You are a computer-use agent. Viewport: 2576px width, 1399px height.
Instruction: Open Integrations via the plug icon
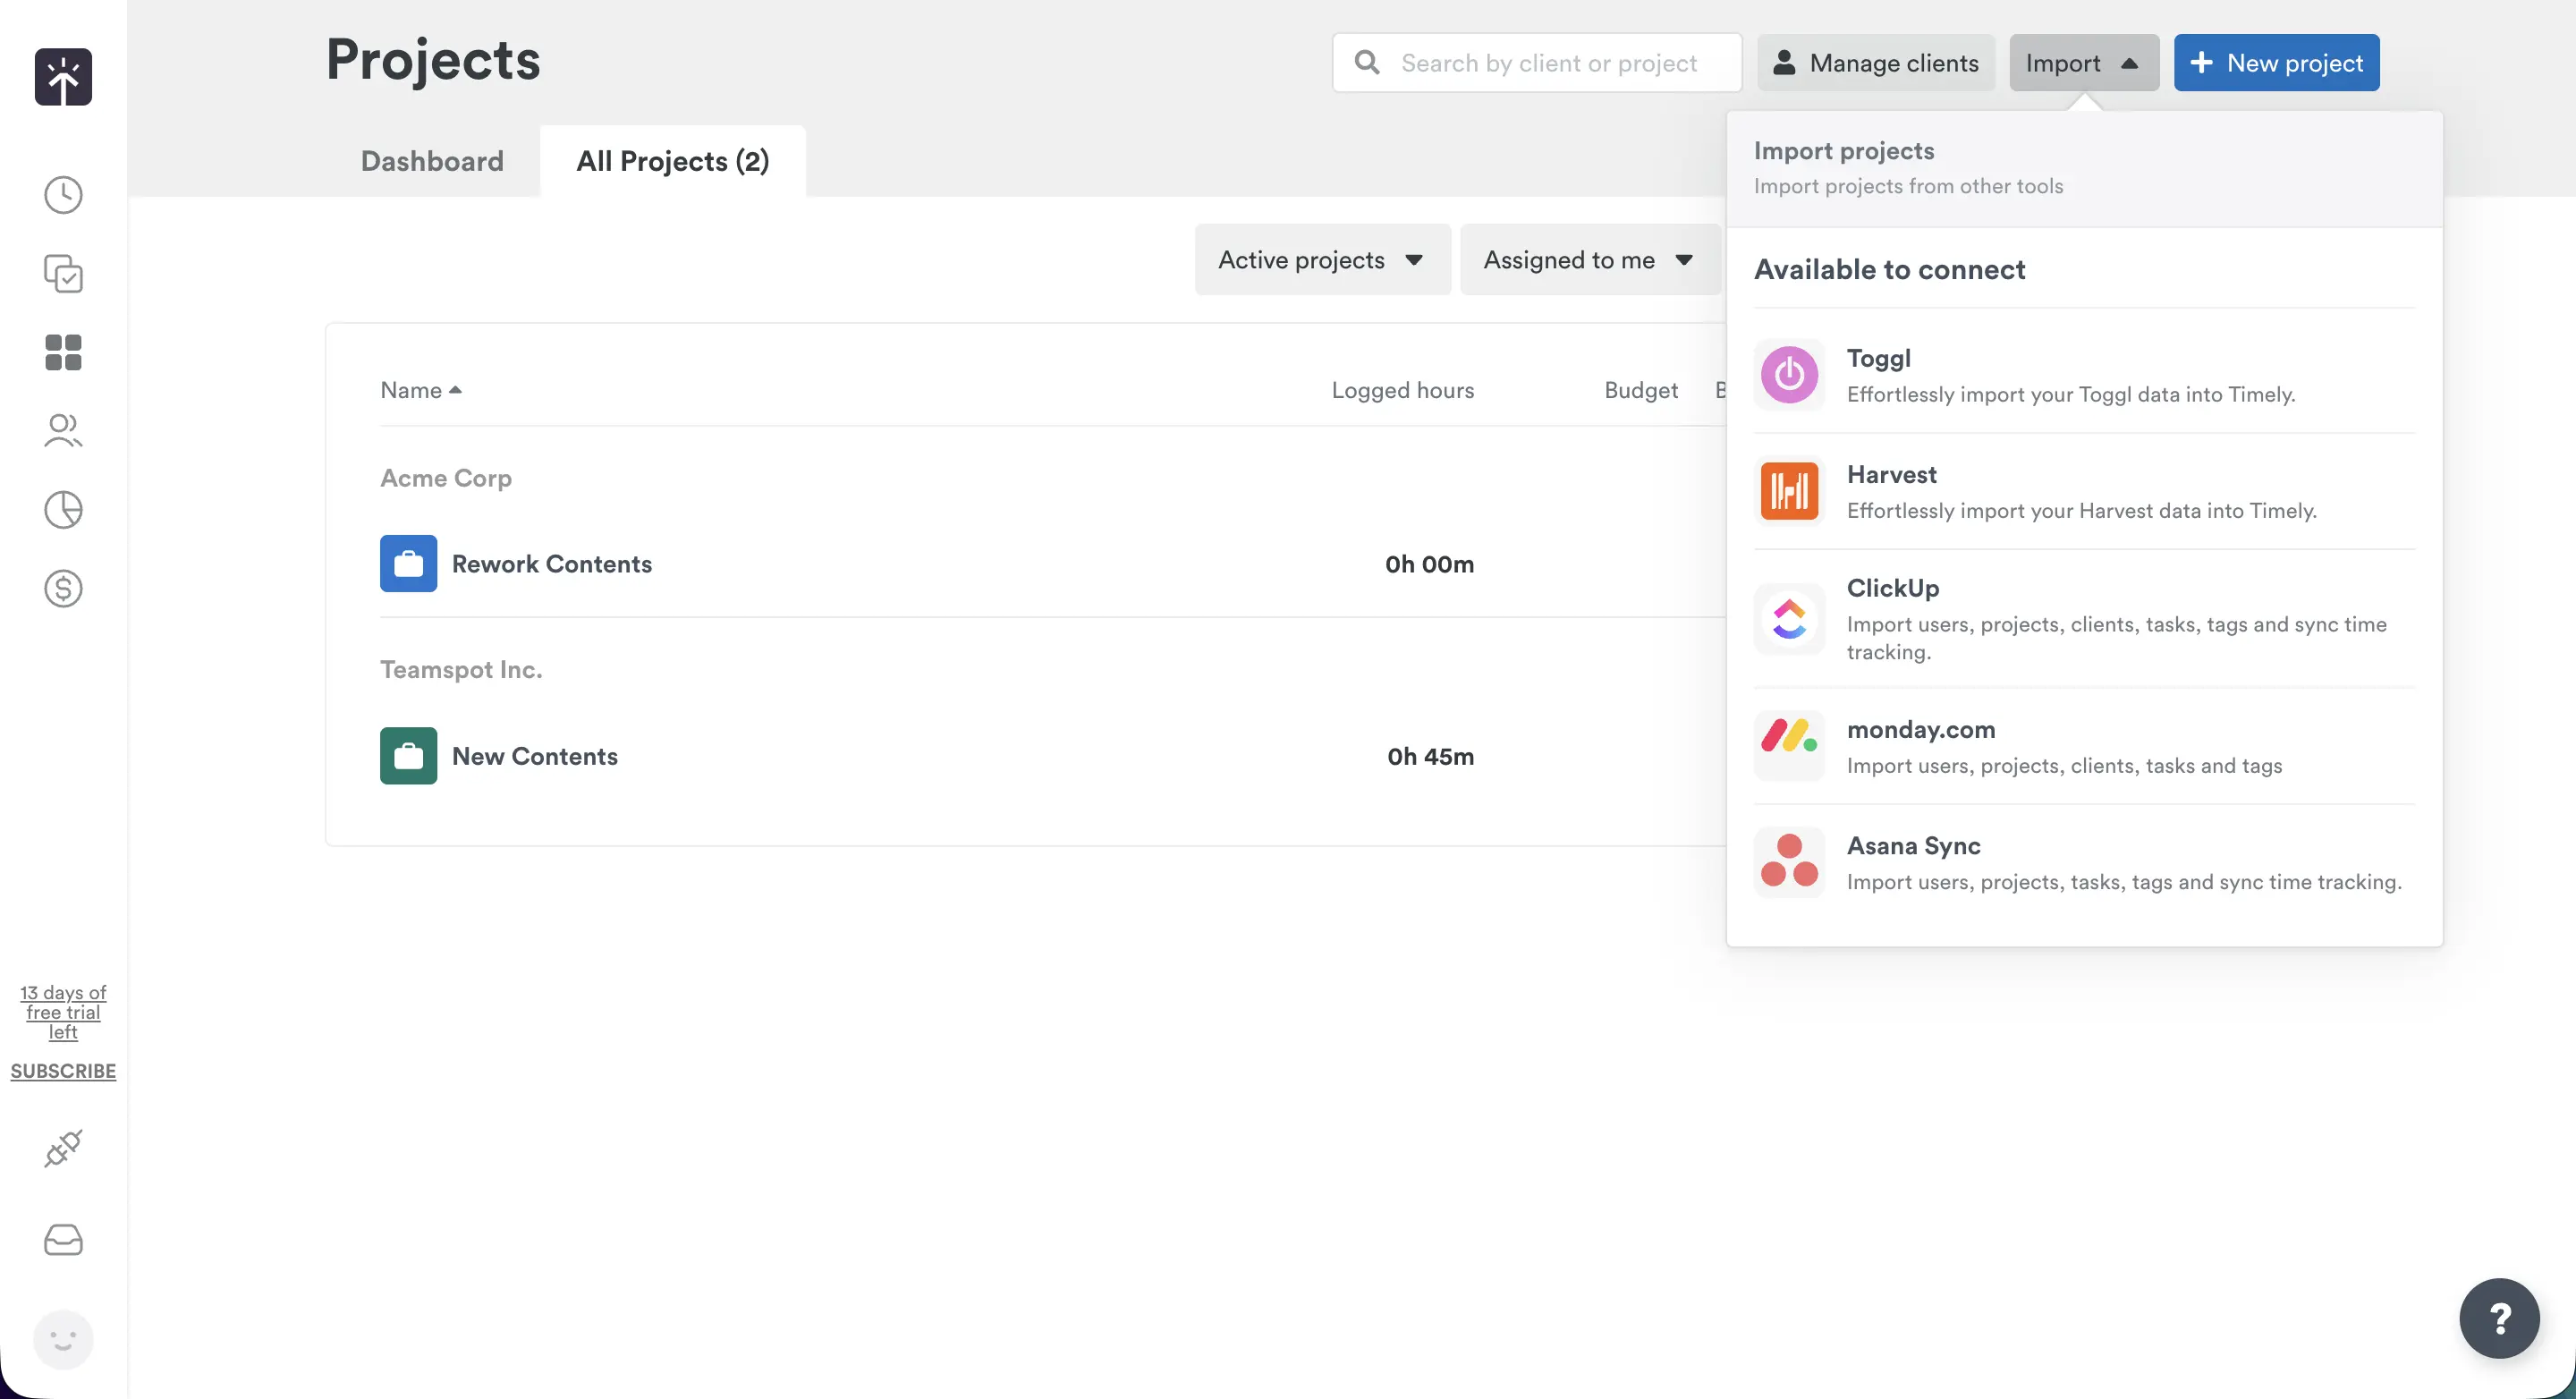[x=63, y=1147]
